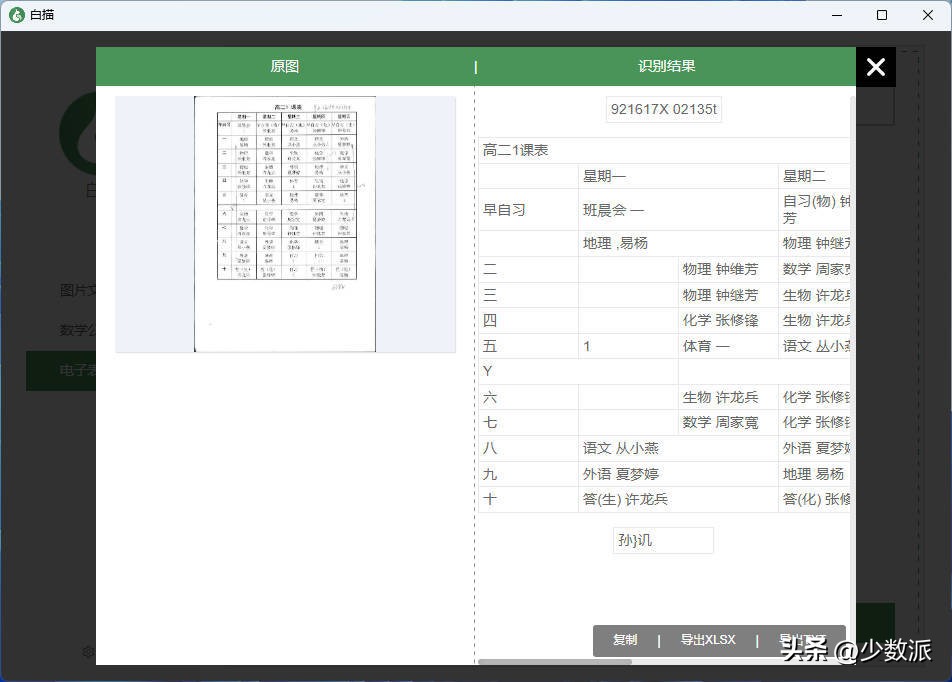Screen dimensions: 952x682
Task: Select the 班晨会 一 table cell
Action: pos(615,209)
